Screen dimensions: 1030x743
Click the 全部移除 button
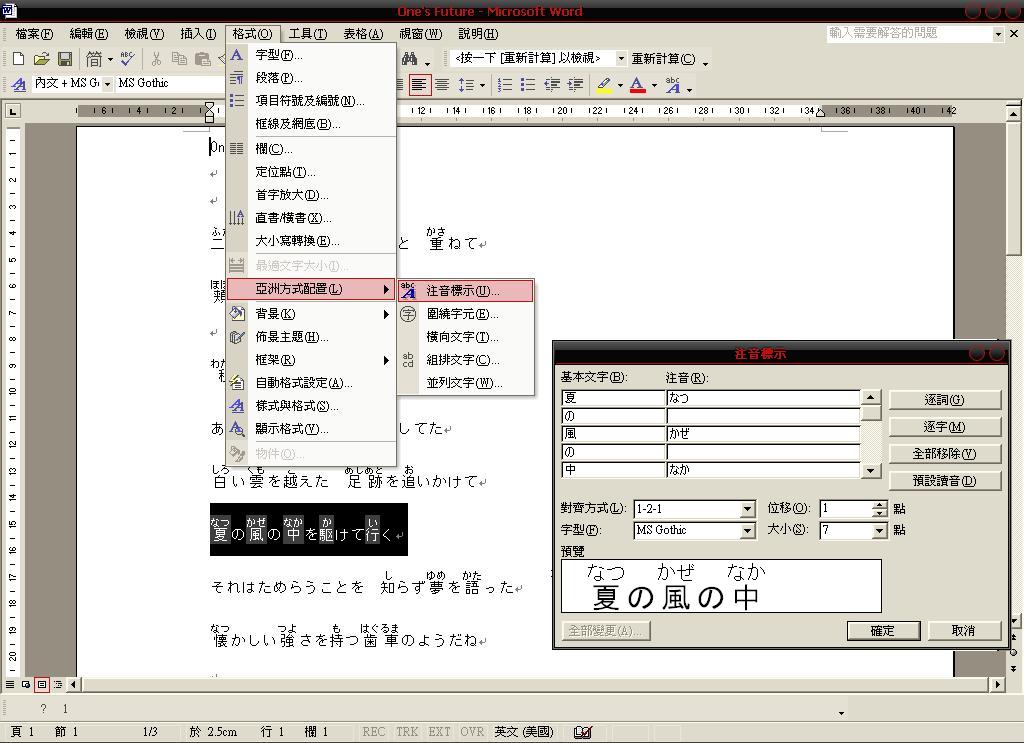tap(945, 454)
